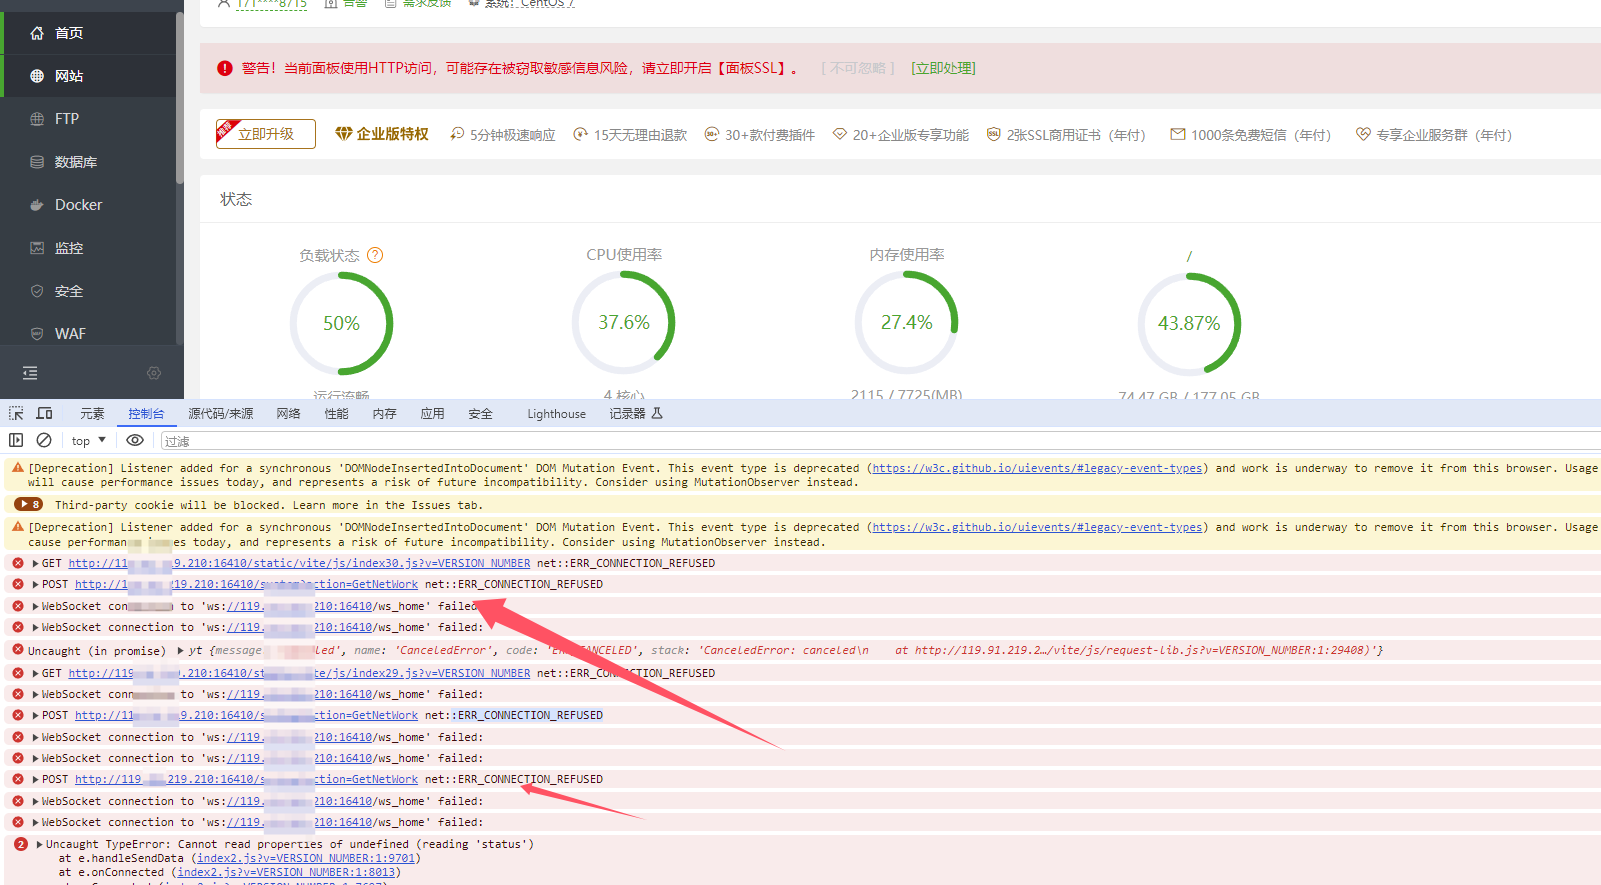
Task: Switch to the 性能 DevTools tab
Action: click(337, 413)
